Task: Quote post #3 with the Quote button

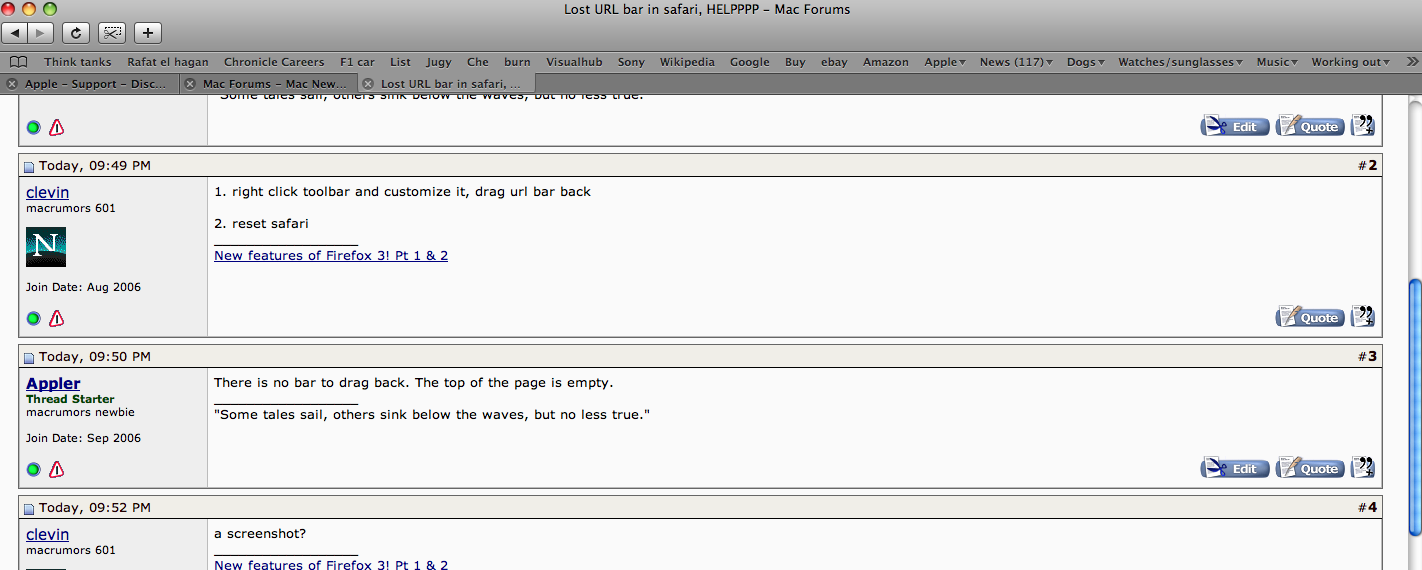Action: 1310,468
